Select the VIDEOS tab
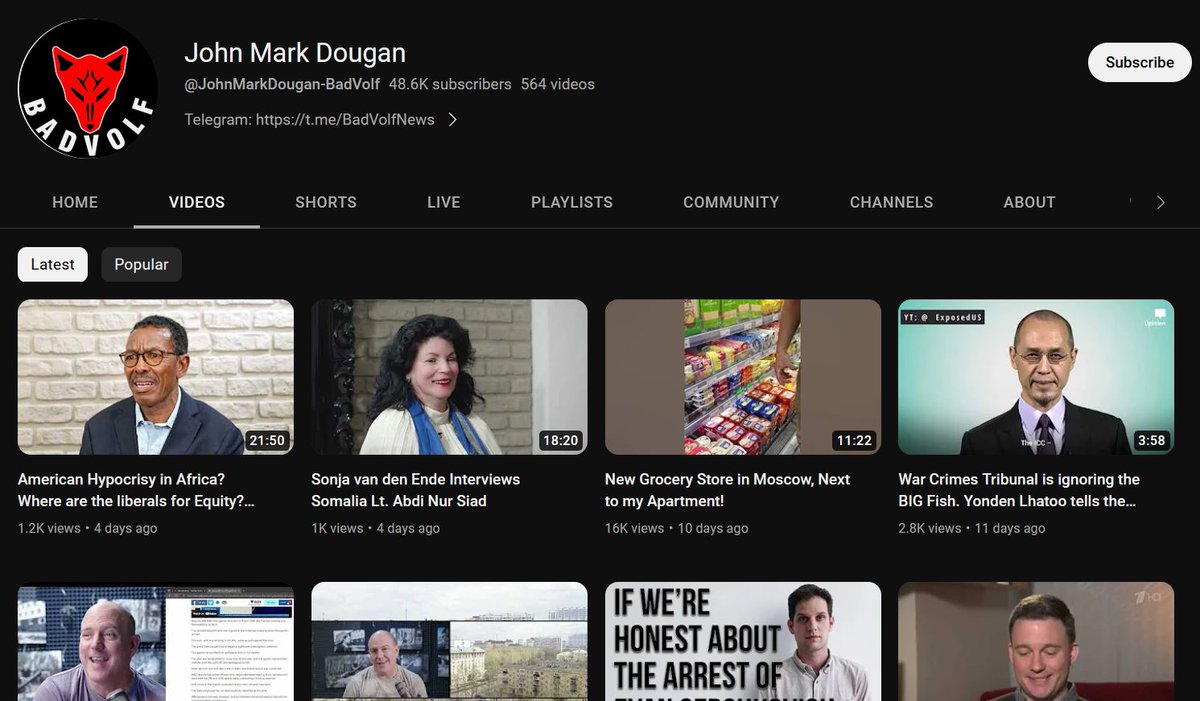 pos(197,202)
